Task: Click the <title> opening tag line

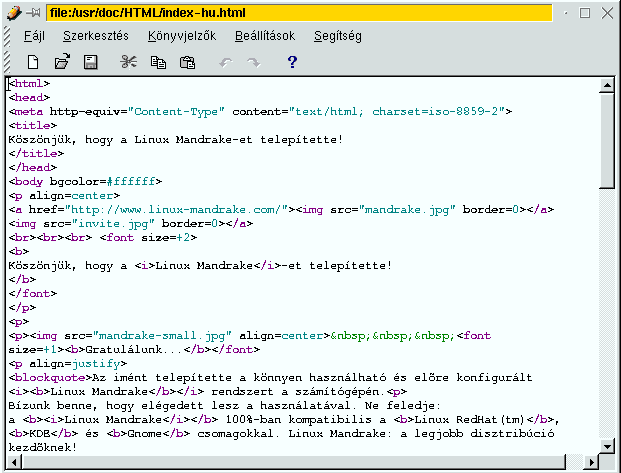Action: click(33, 126)
